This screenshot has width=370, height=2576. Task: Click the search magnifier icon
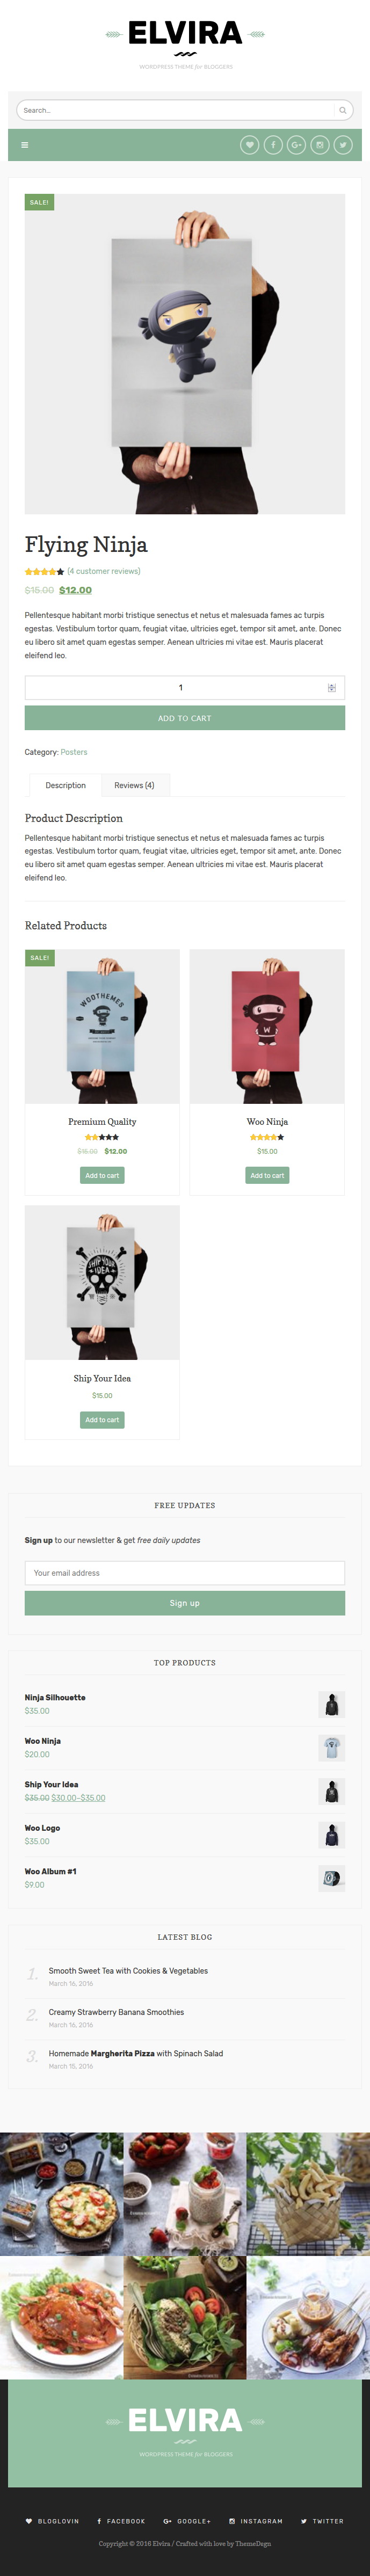click(x=343, y=110)
